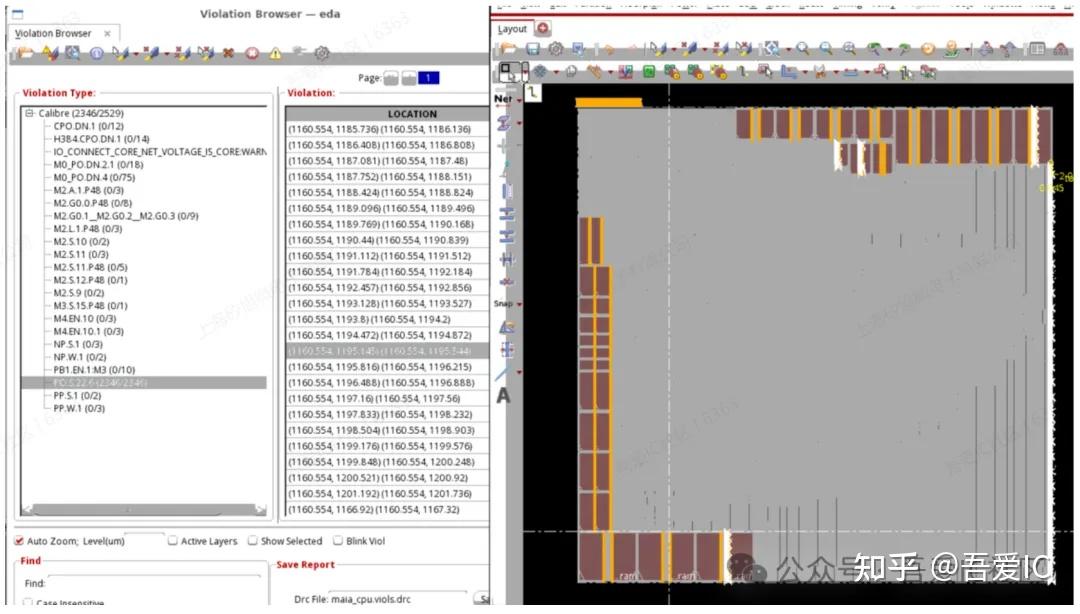Viewport: 1080px width, 614px height.
Task: Open a results database in the Violation Browser toolbar
Action: pos(25,54)
